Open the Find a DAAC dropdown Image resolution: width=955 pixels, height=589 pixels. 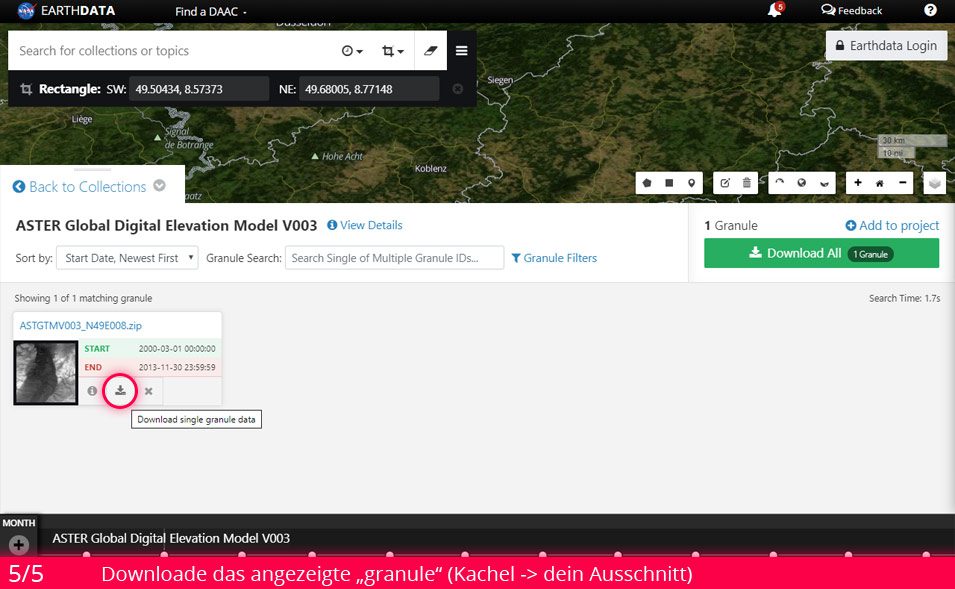pyautogui.click(x=211, y=12)
